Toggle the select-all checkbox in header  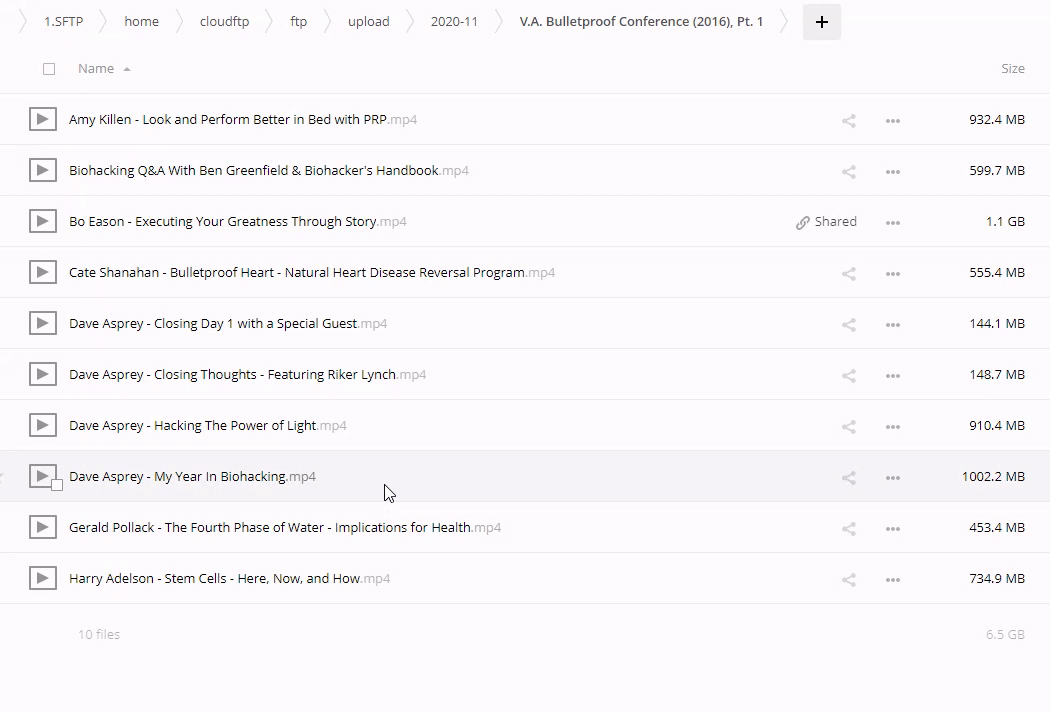coord(49,69)
